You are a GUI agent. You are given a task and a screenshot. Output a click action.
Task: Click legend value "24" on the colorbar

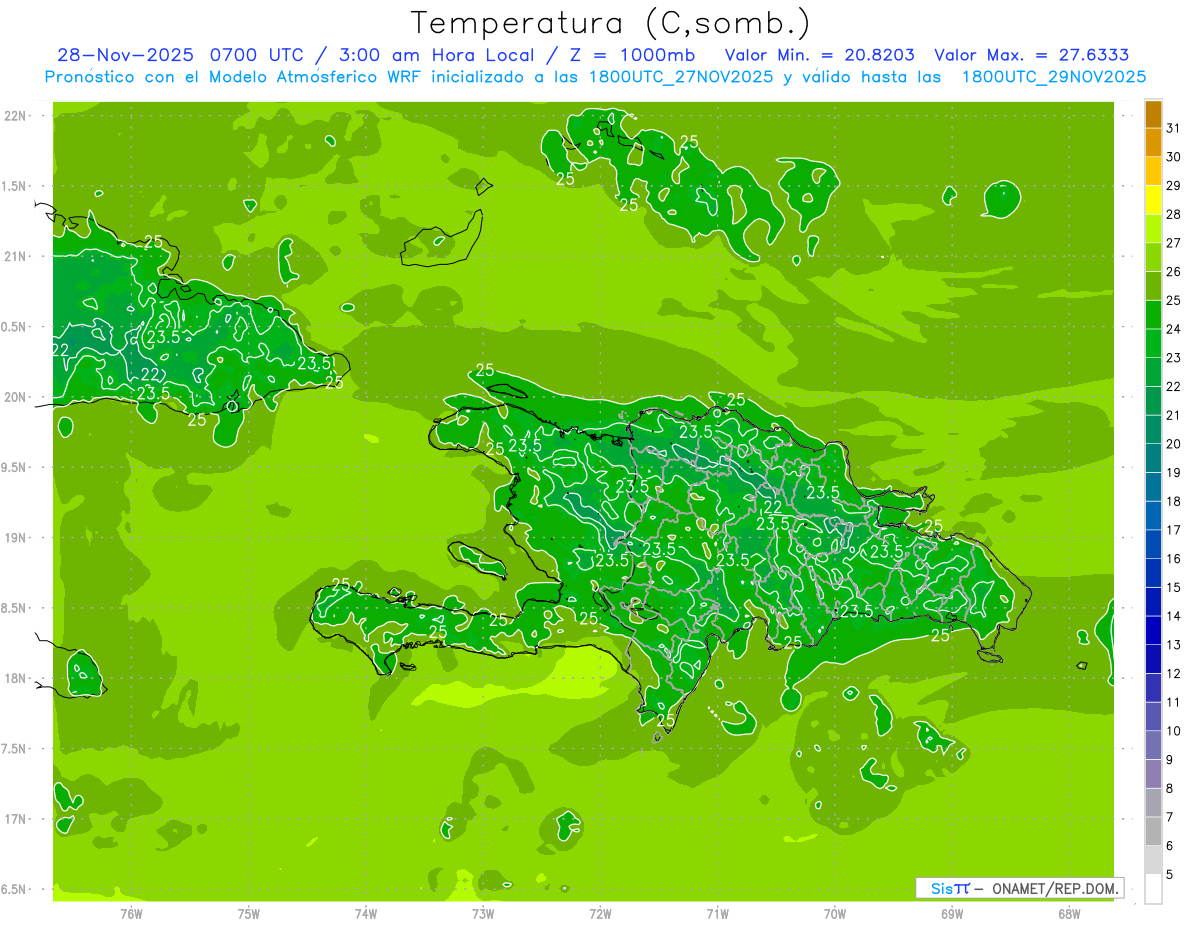(x=1174, y=329)
